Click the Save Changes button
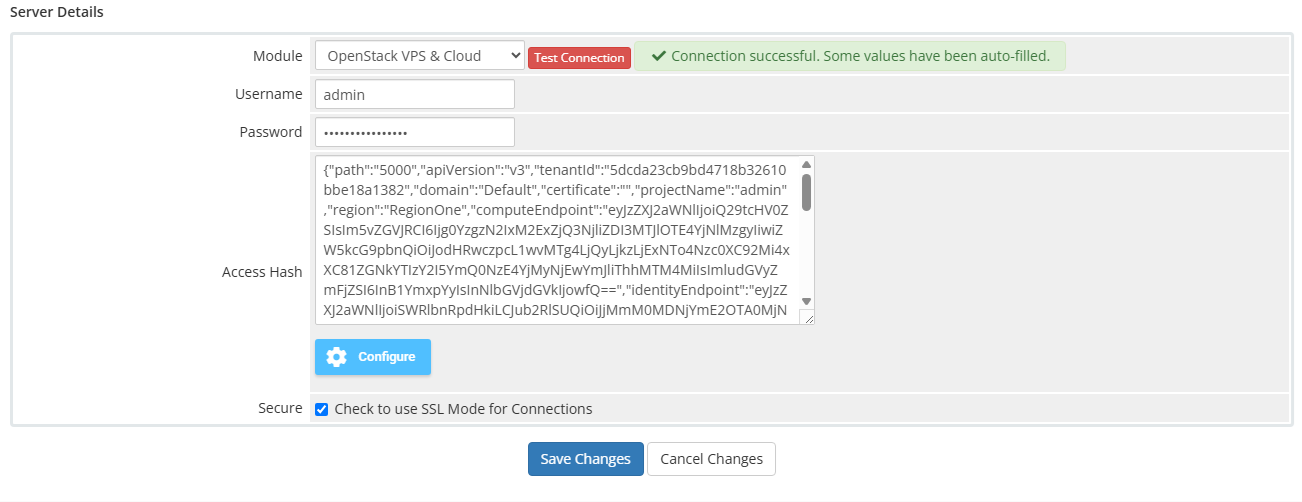 (x=585, y=459)
